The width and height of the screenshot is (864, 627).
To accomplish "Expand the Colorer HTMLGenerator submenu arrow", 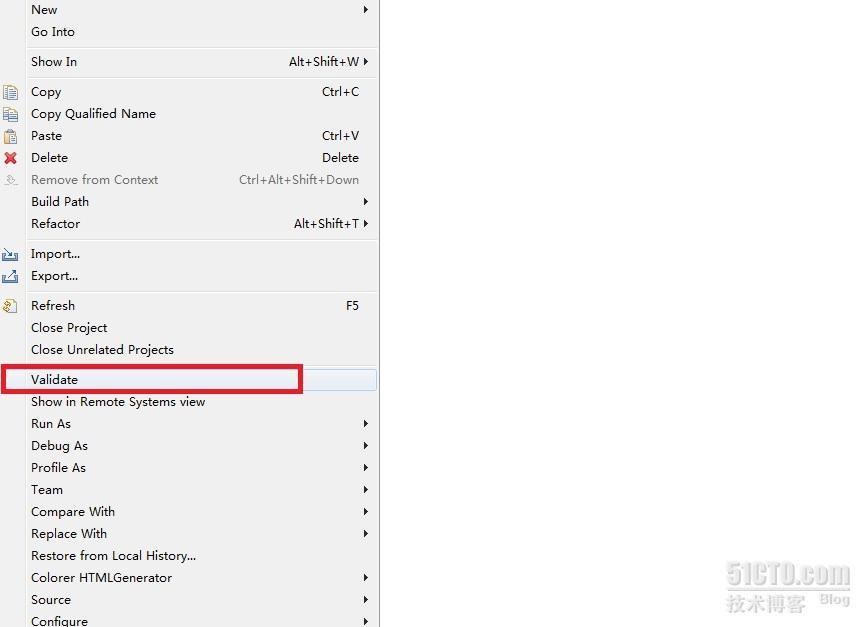I will [x=365, y=577].
